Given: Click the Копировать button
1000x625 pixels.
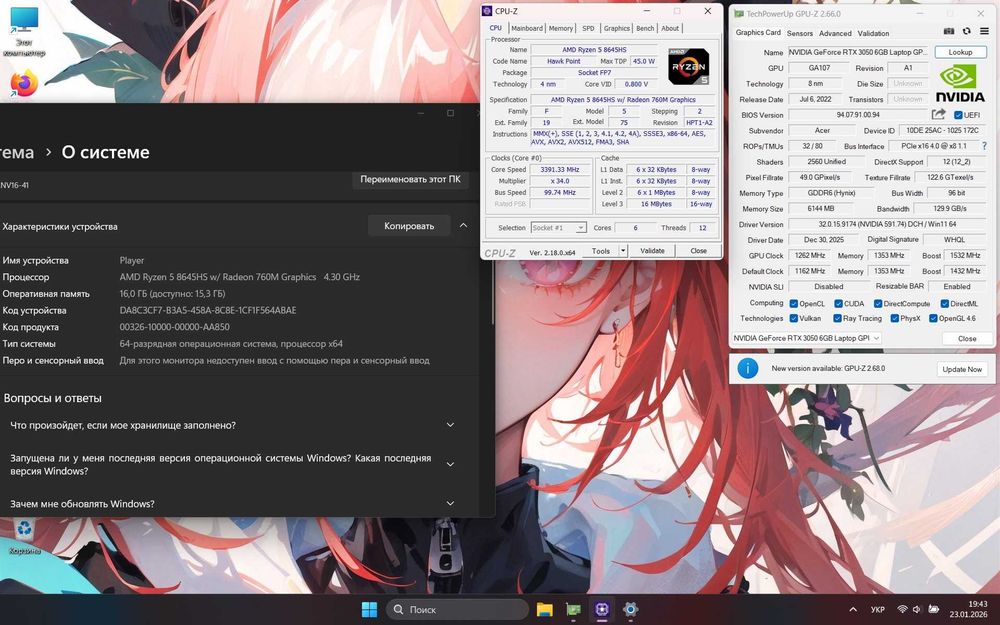Looking at the screenshot, I should coord(409,226).
